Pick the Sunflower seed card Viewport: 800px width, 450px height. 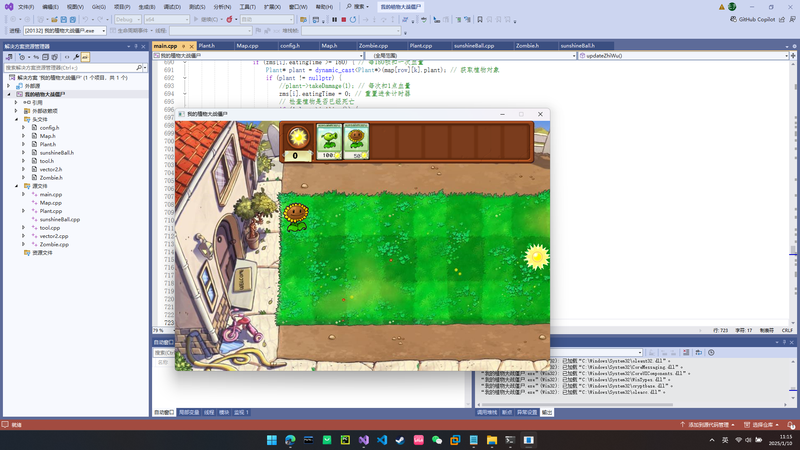tap(356, 142)
